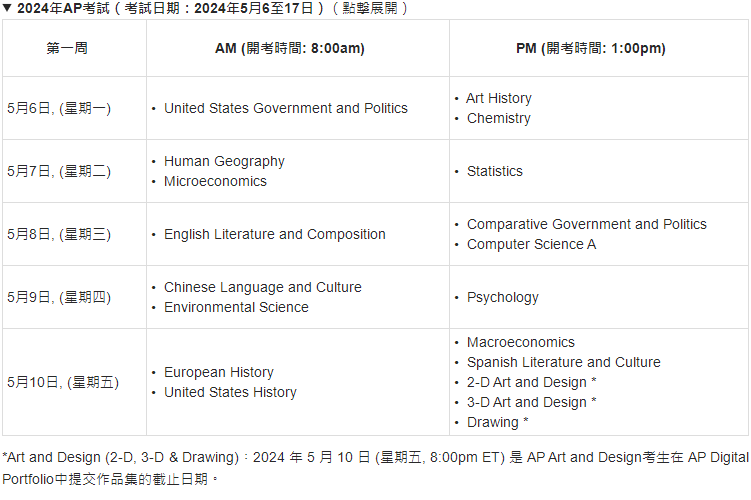This screenshot has height=500, width=751.
Task: Click English Literature and Composition
Action: 275,235
